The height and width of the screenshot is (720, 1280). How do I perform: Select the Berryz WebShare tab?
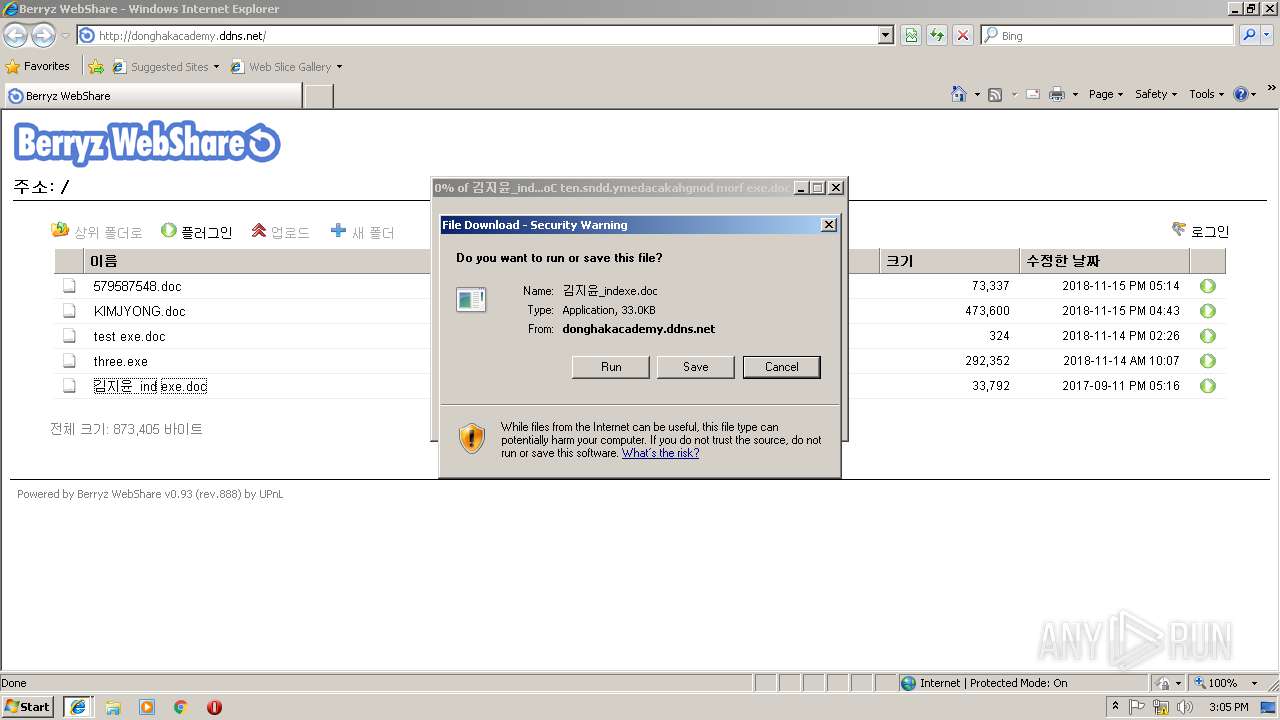tap(153, 96)
